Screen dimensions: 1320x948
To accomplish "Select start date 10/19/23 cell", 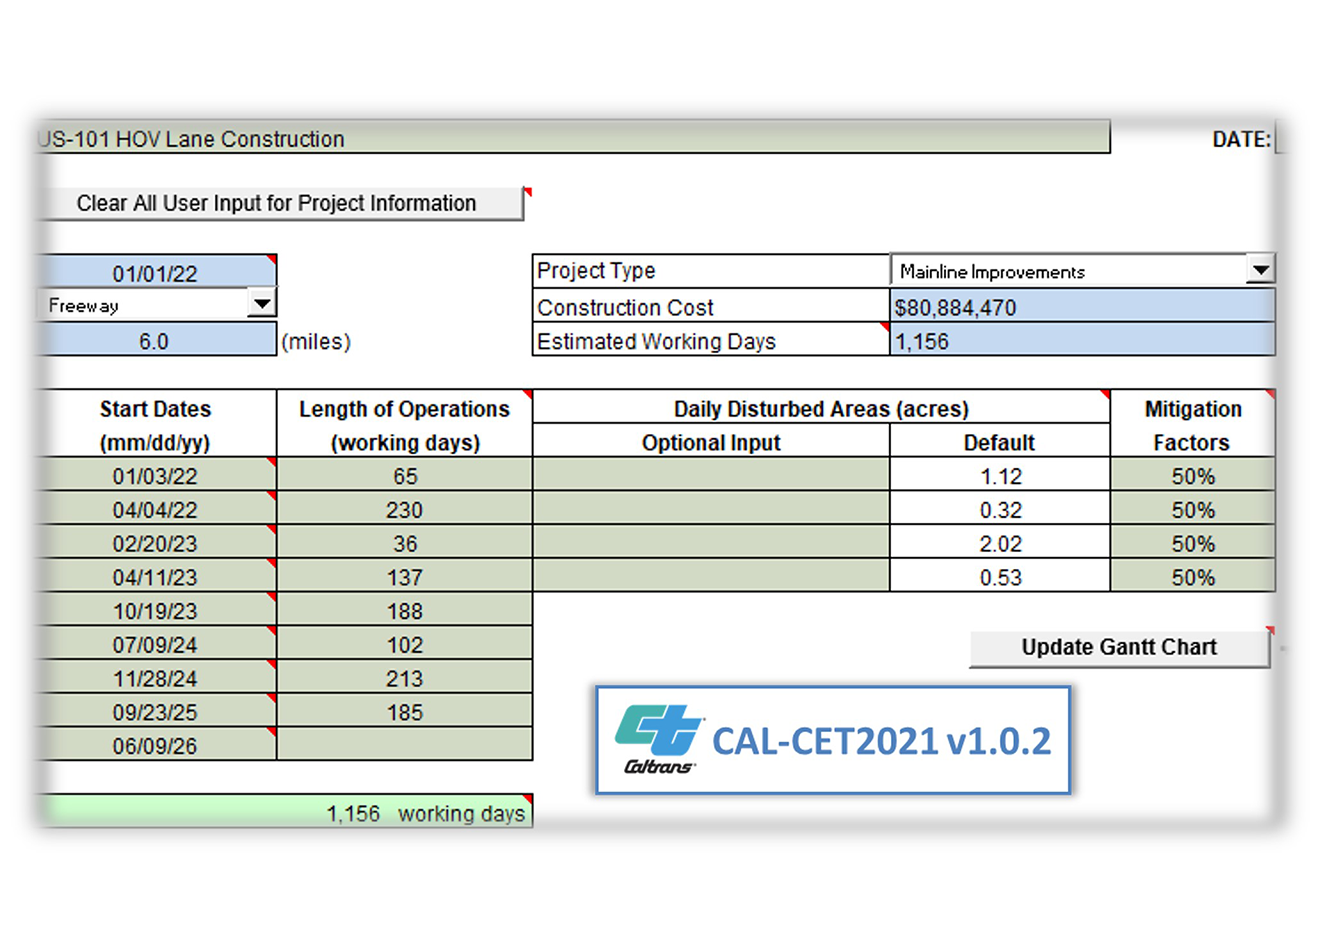I will click(x=156, y=611).
